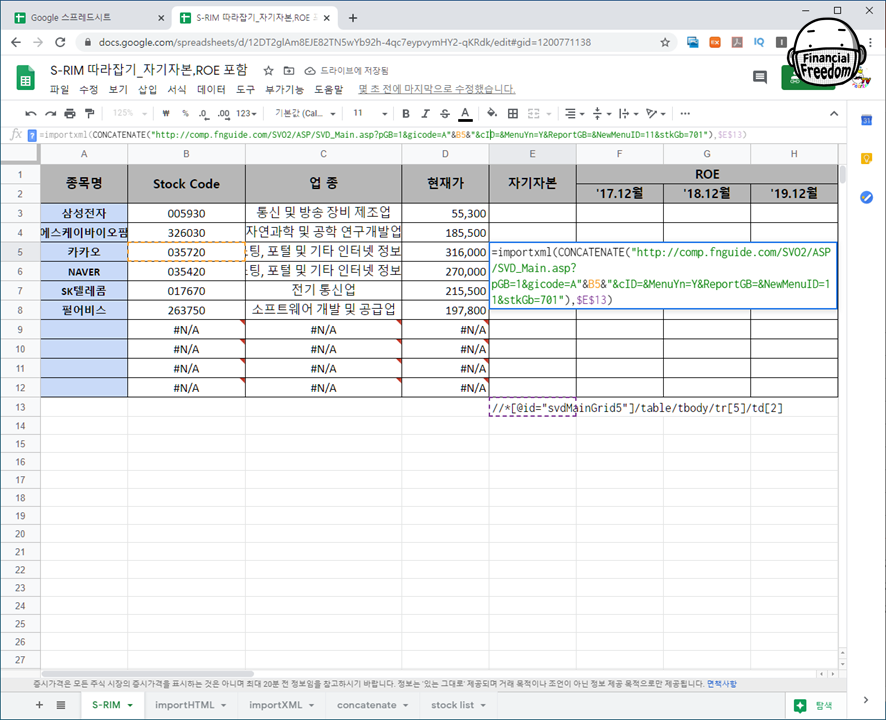Increase decimal places
The width and height of the screenshot is (886, 720).
[224, 114]
